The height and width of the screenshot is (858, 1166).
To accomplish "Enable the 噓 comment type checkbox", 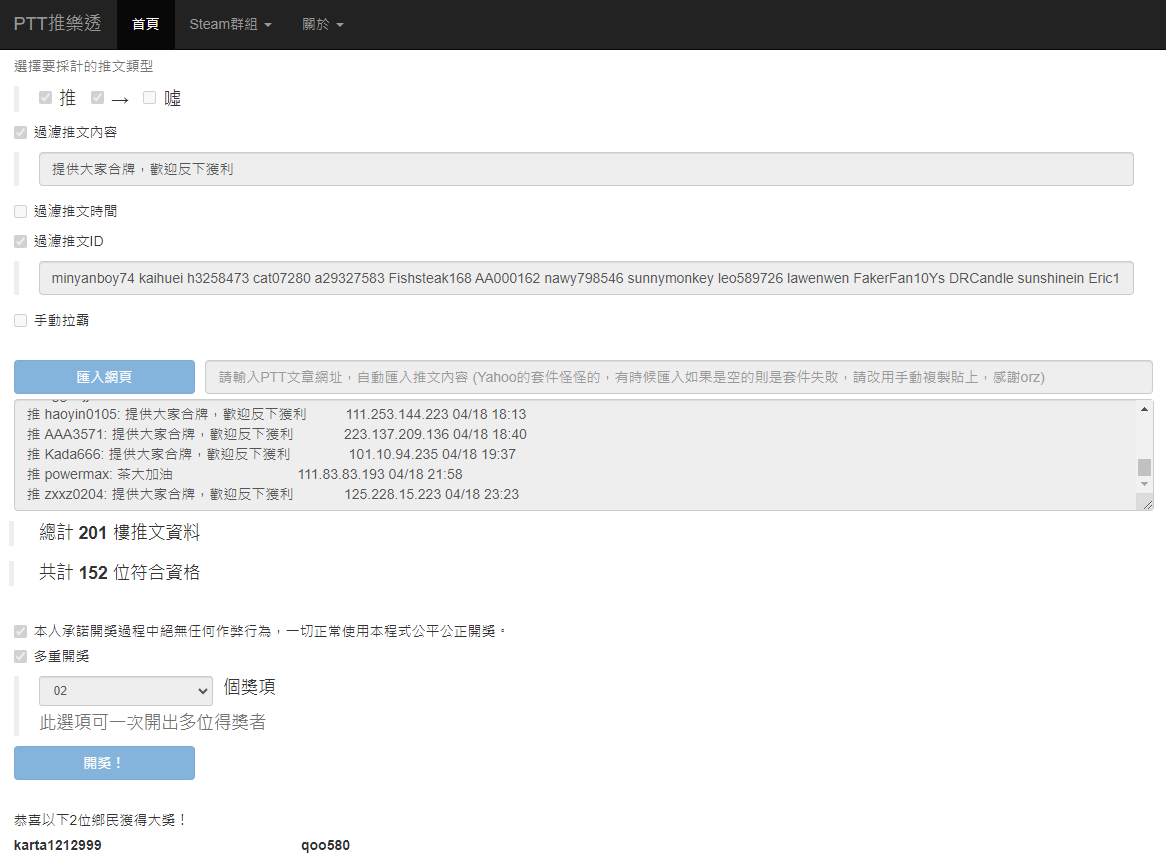I will 149,97.
